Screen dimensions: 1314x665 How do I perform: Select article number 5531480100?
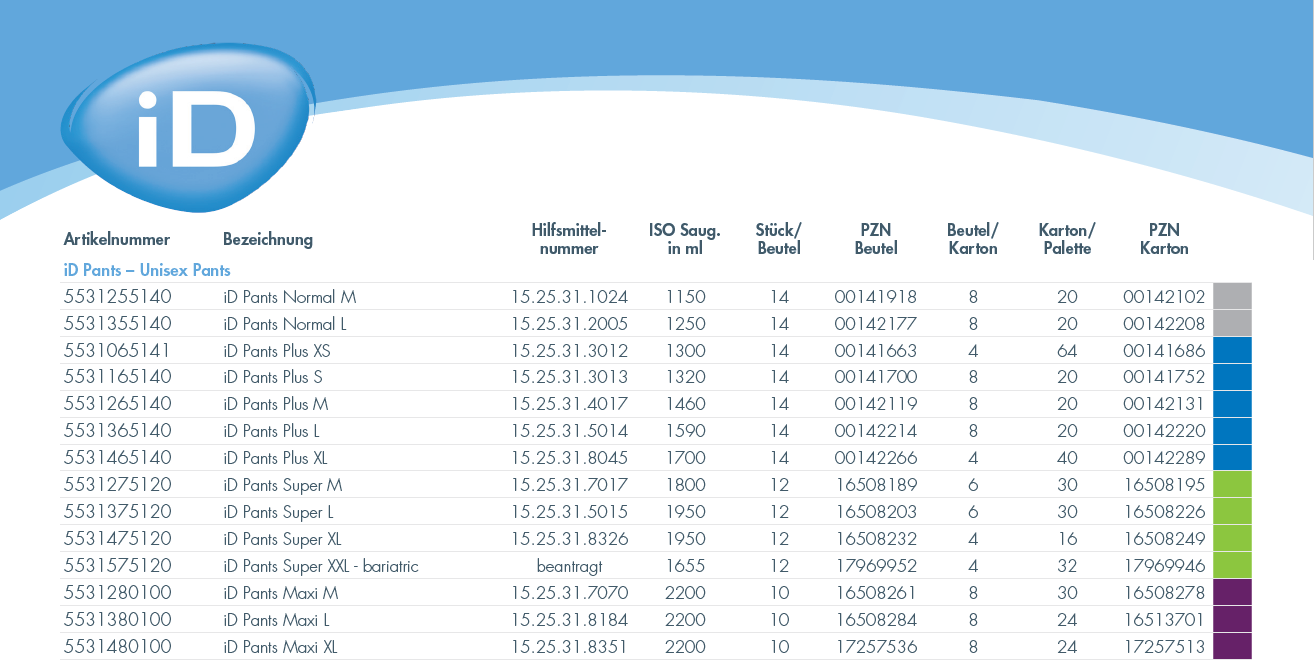pyautogui.click(x=118, y=647)
